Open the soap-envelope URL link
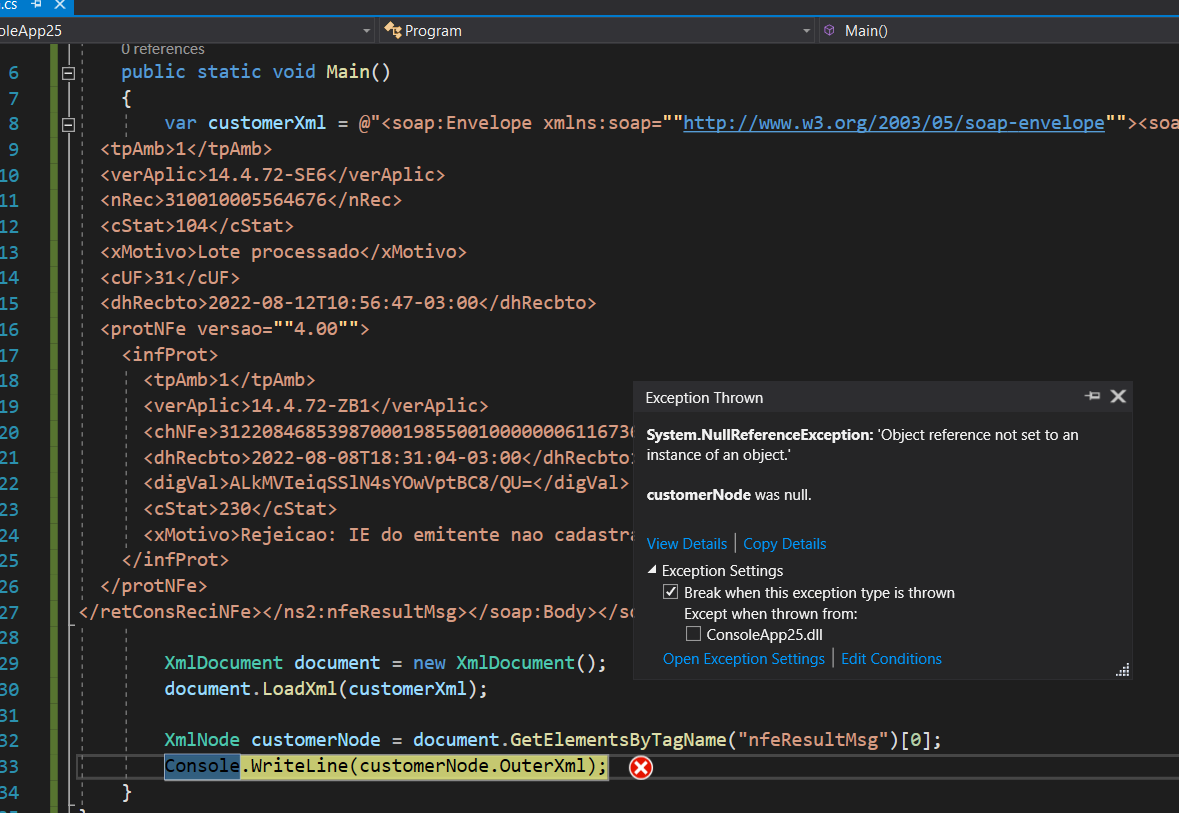This screenshot has width=1179, height=813. pyautogui.click(x=893, y=123)
